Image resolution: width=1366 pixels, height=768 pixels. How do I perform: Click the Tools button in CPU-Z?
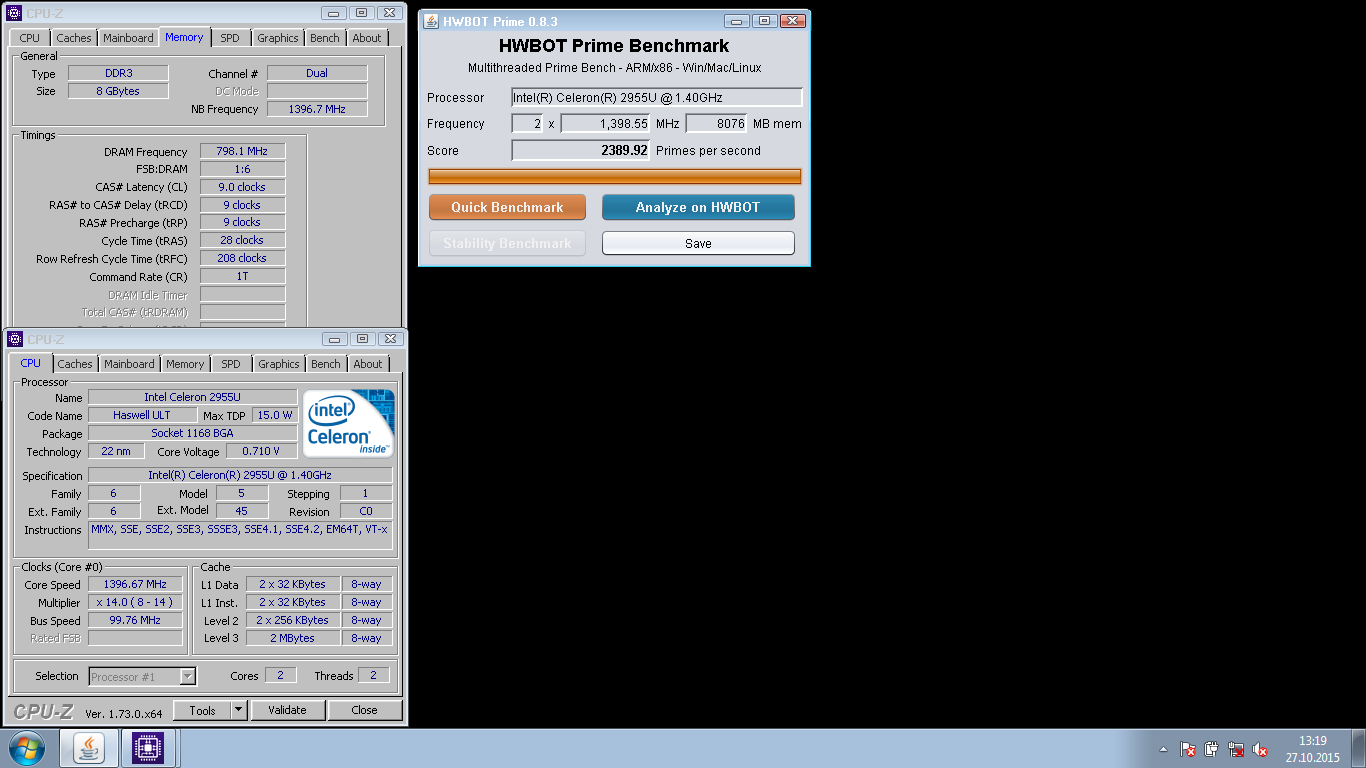point(202,710)
